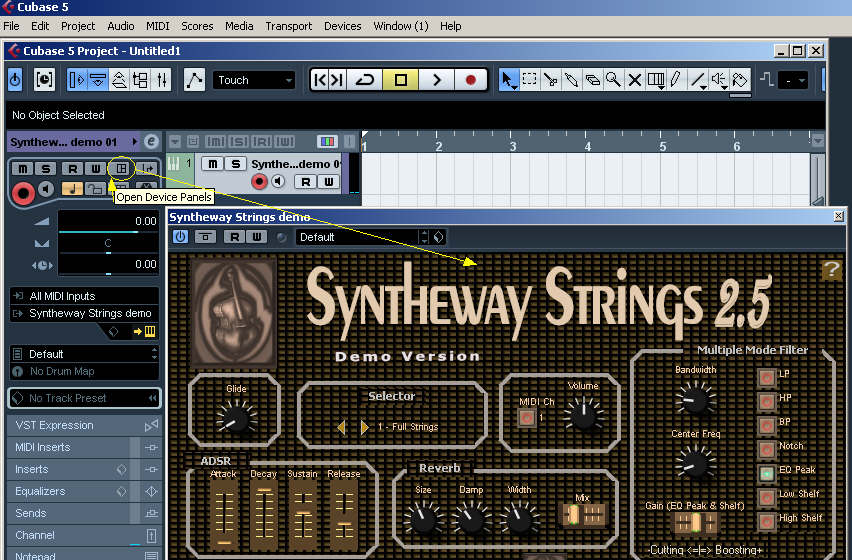852x560 pixels.
Task: Select the Mute X tool
Action: 634,80
